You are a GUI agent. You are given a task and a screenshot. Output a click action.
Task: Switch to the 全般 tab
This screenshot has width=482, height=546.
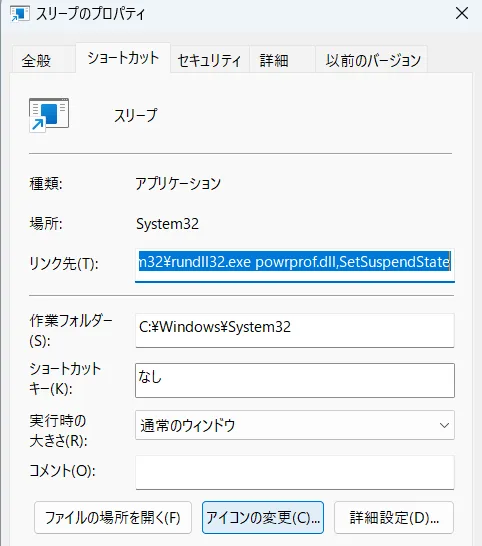point(43,60)
